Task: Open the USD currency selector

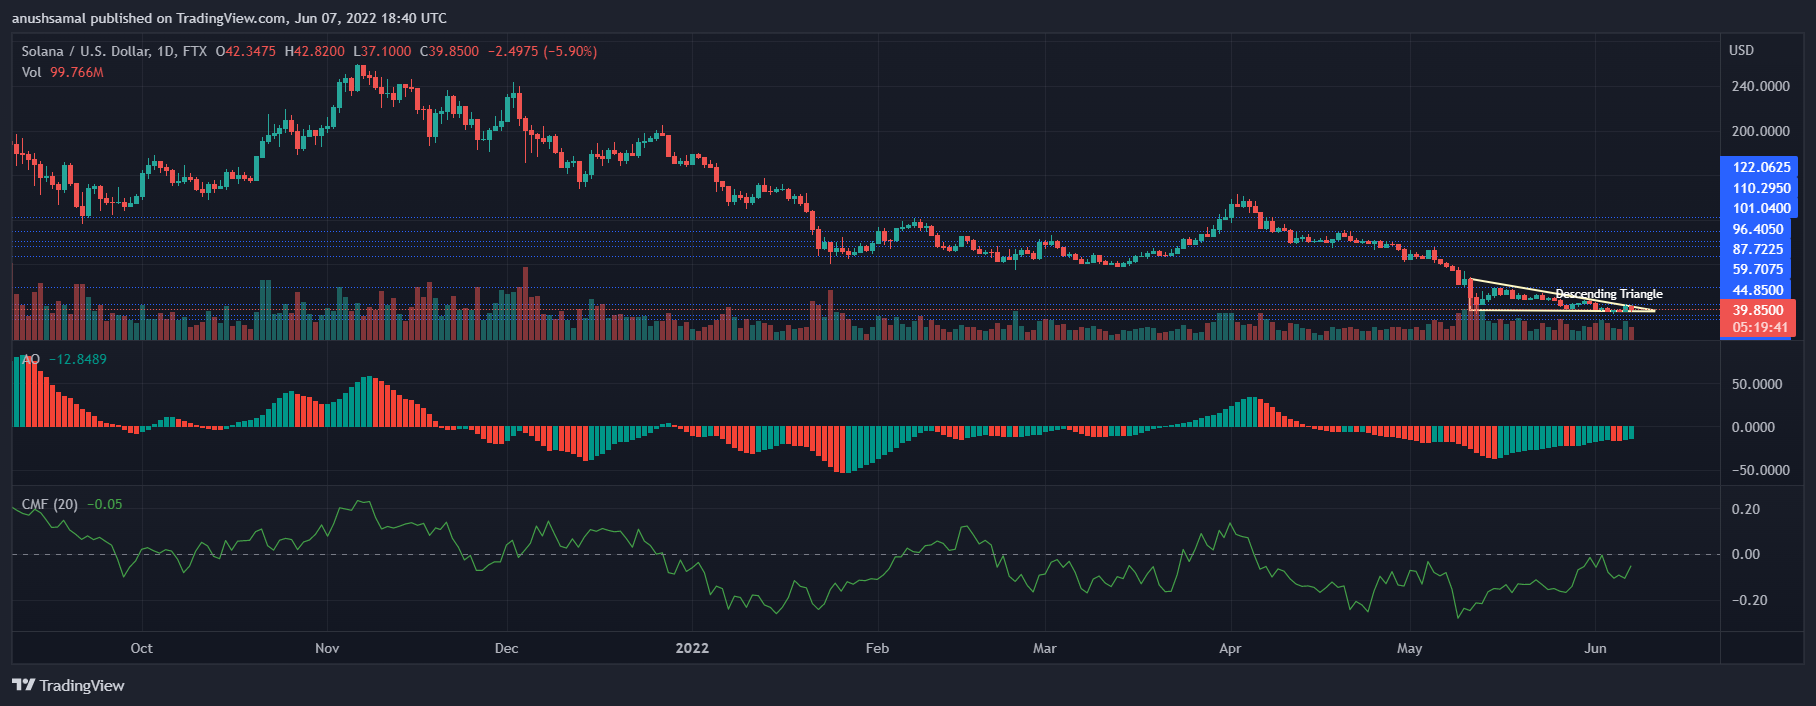Action: [1741, 50]
